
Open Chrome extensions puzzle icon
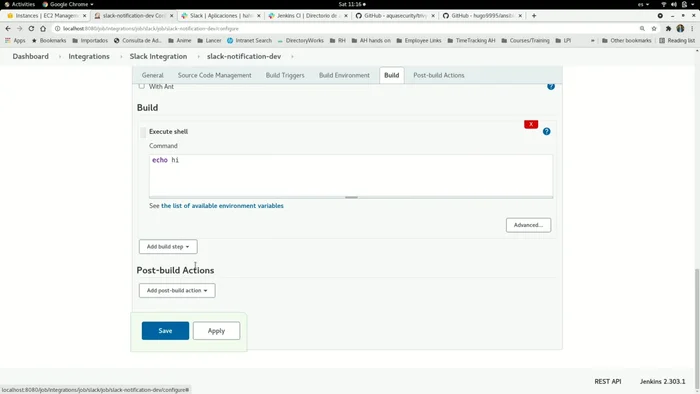[668, 29]
